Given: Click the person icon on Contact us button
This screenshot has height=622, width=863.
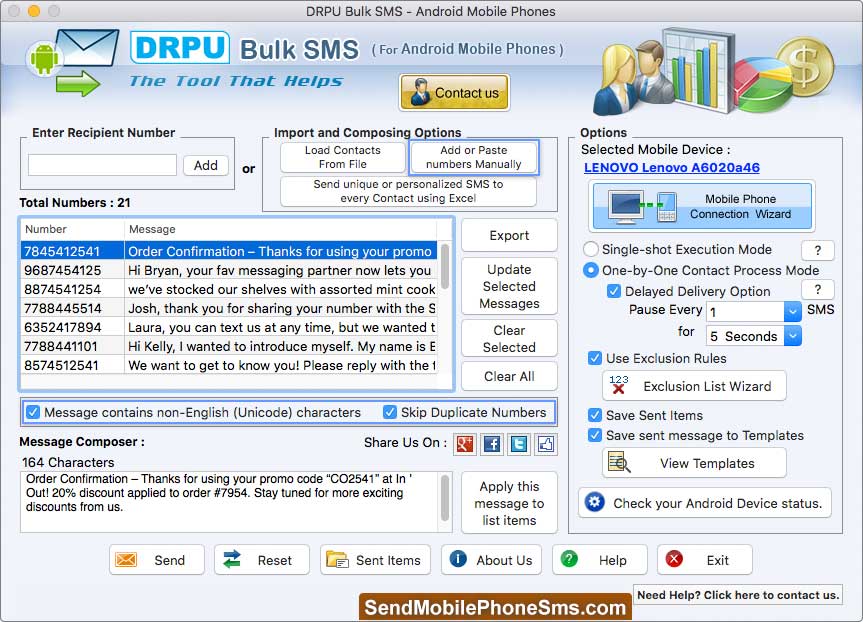Looking at the screenshot, I should (421, 92).
